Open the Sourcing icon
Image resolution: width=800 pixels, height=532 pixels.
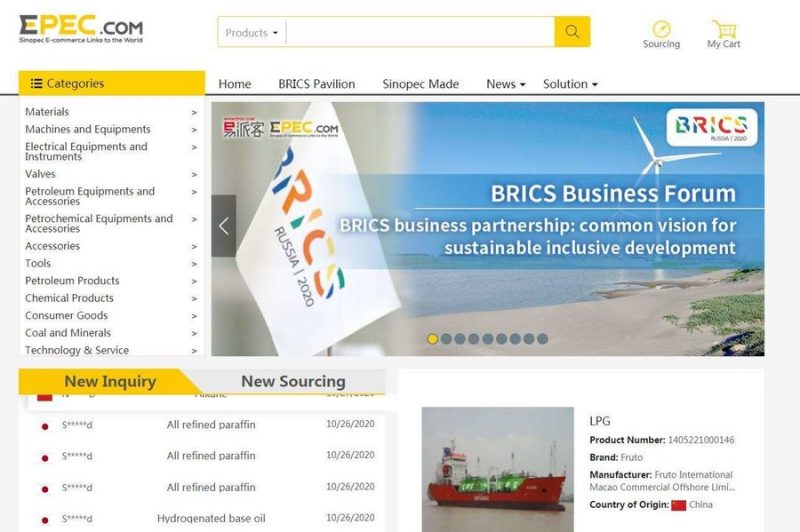tap(661, 30)
